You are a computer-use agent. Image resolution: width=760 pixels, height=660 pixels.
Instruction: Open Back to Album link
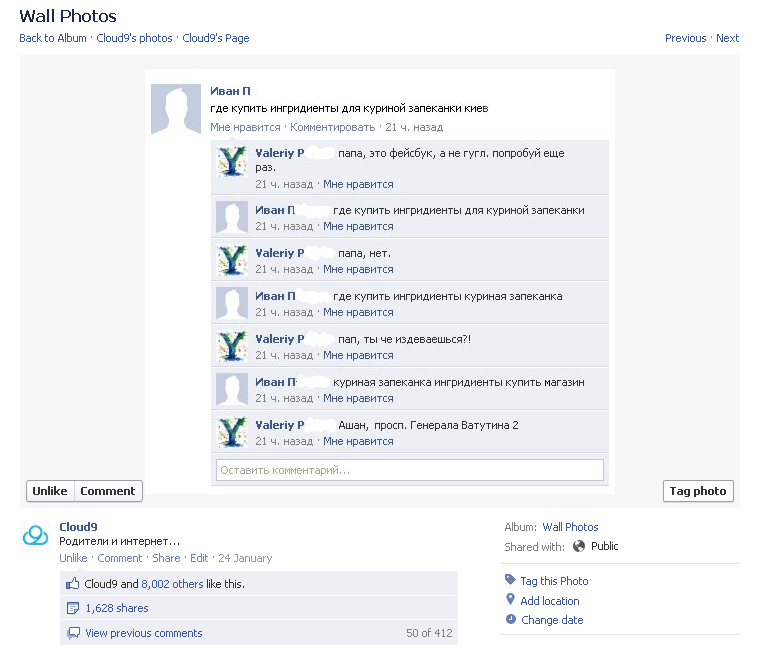[54, 38]
